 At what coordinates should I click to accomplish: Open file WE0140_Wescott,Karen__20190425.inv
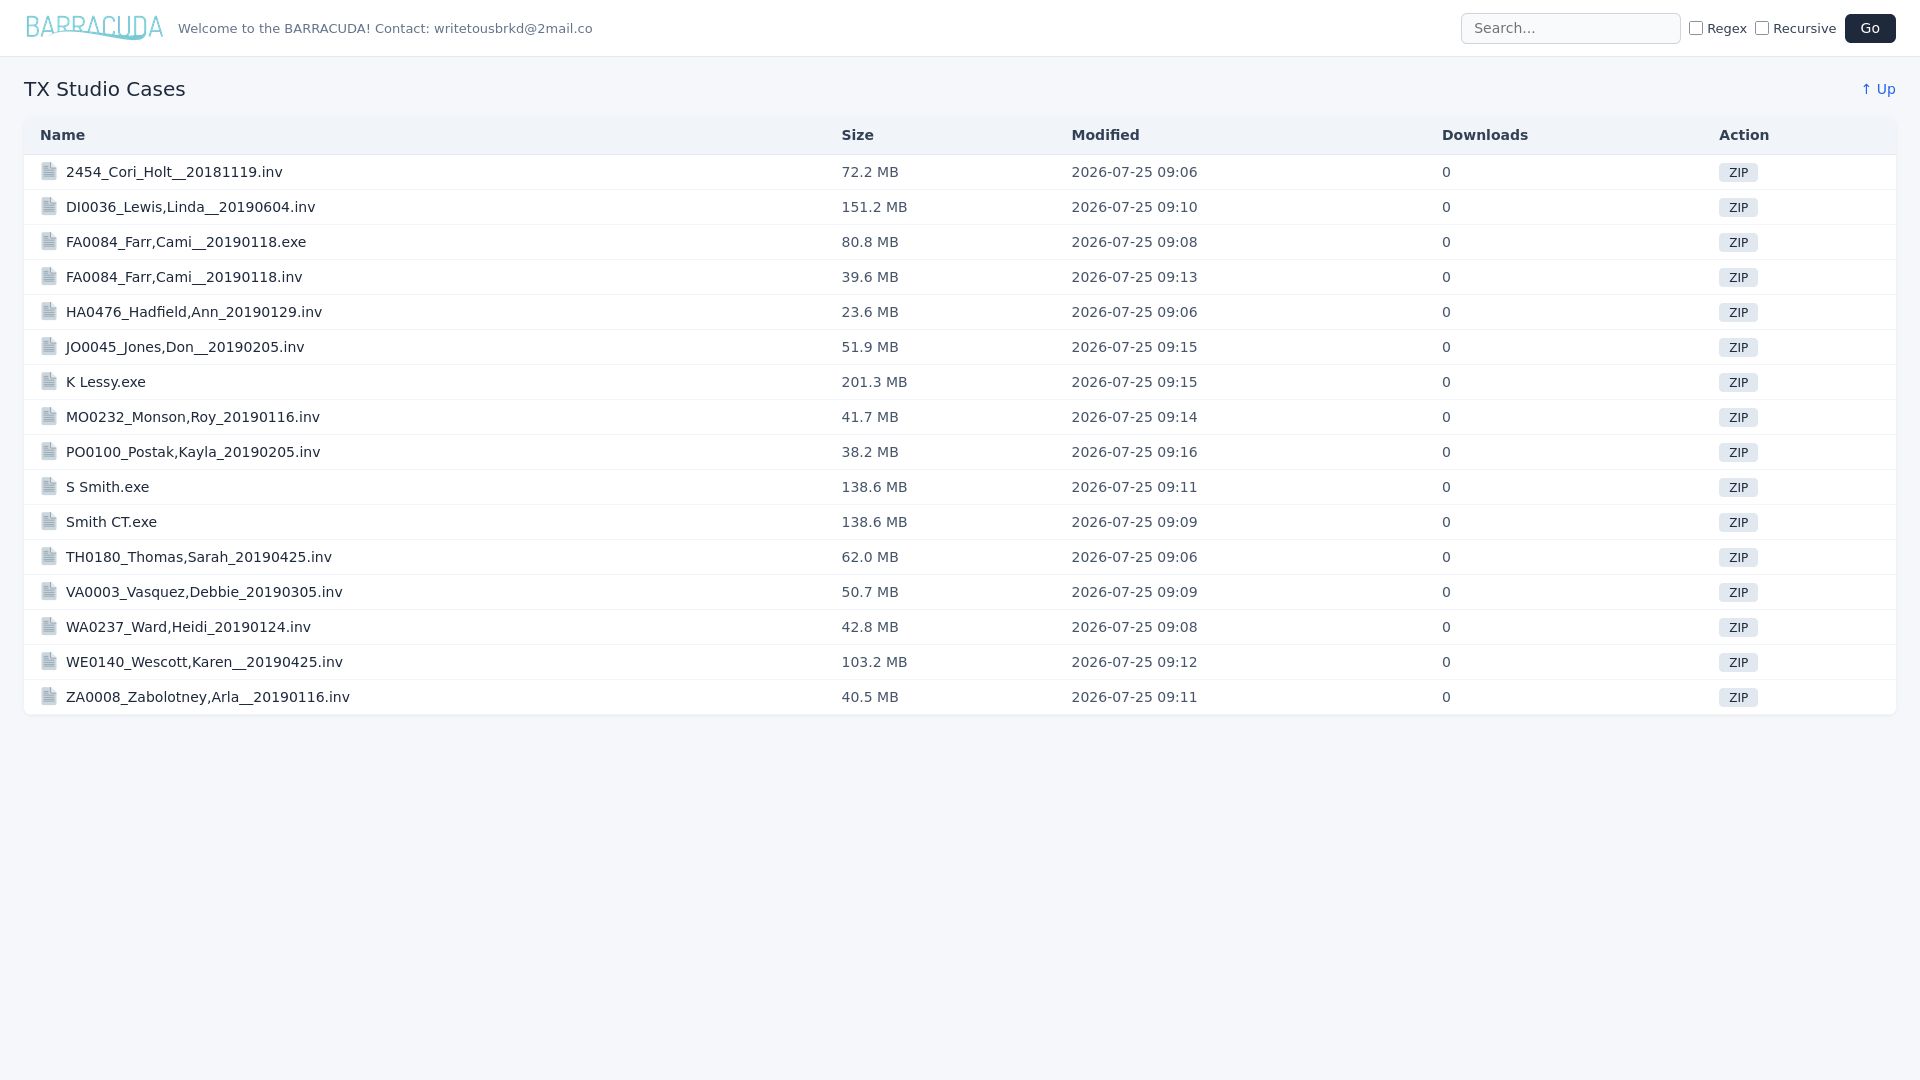204,662
